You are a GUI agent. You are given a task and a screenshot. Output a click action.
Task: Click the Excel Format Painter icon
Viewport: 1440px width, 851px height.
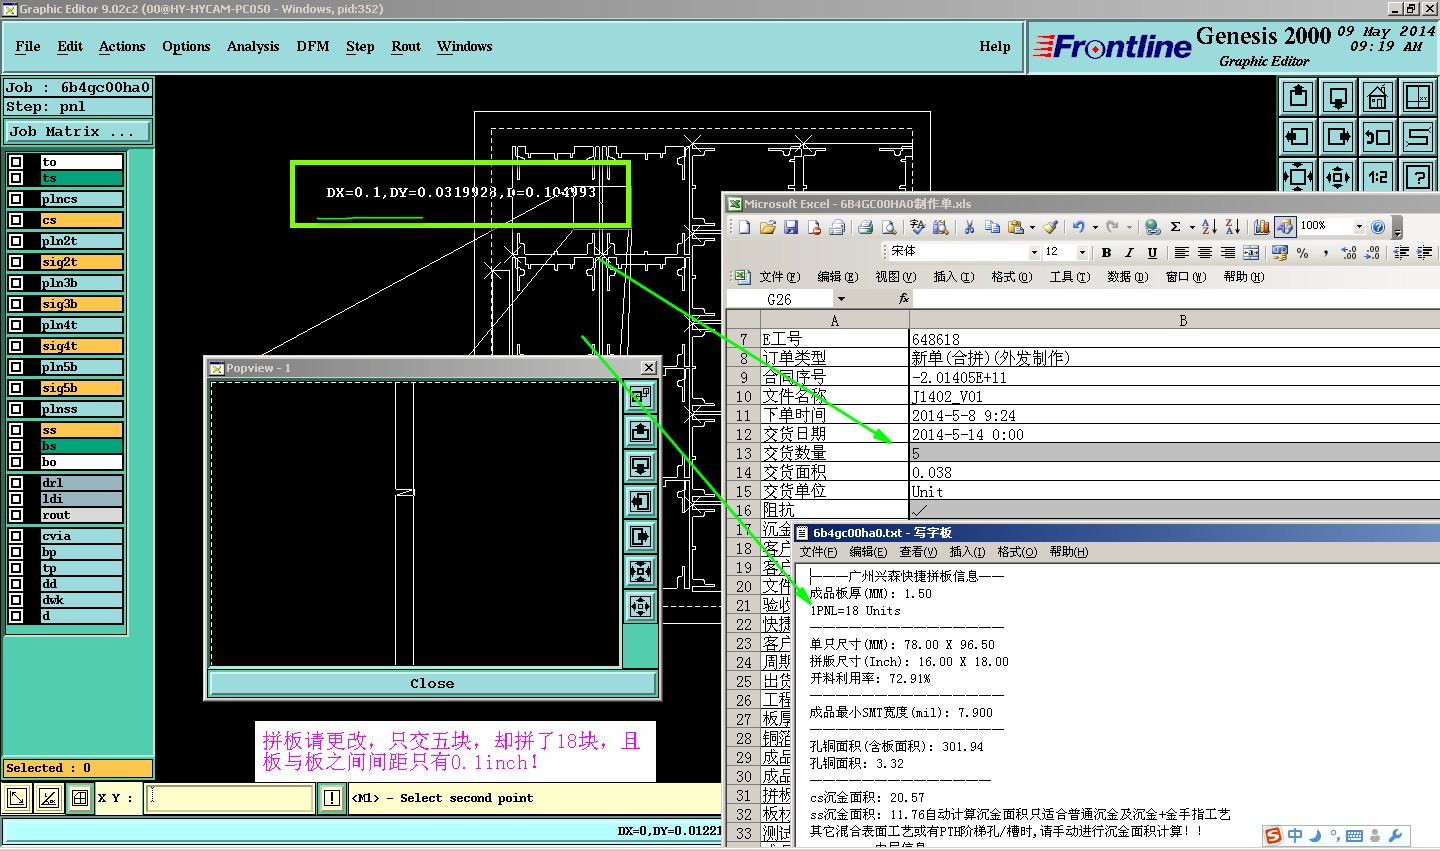coord(1050,227)
